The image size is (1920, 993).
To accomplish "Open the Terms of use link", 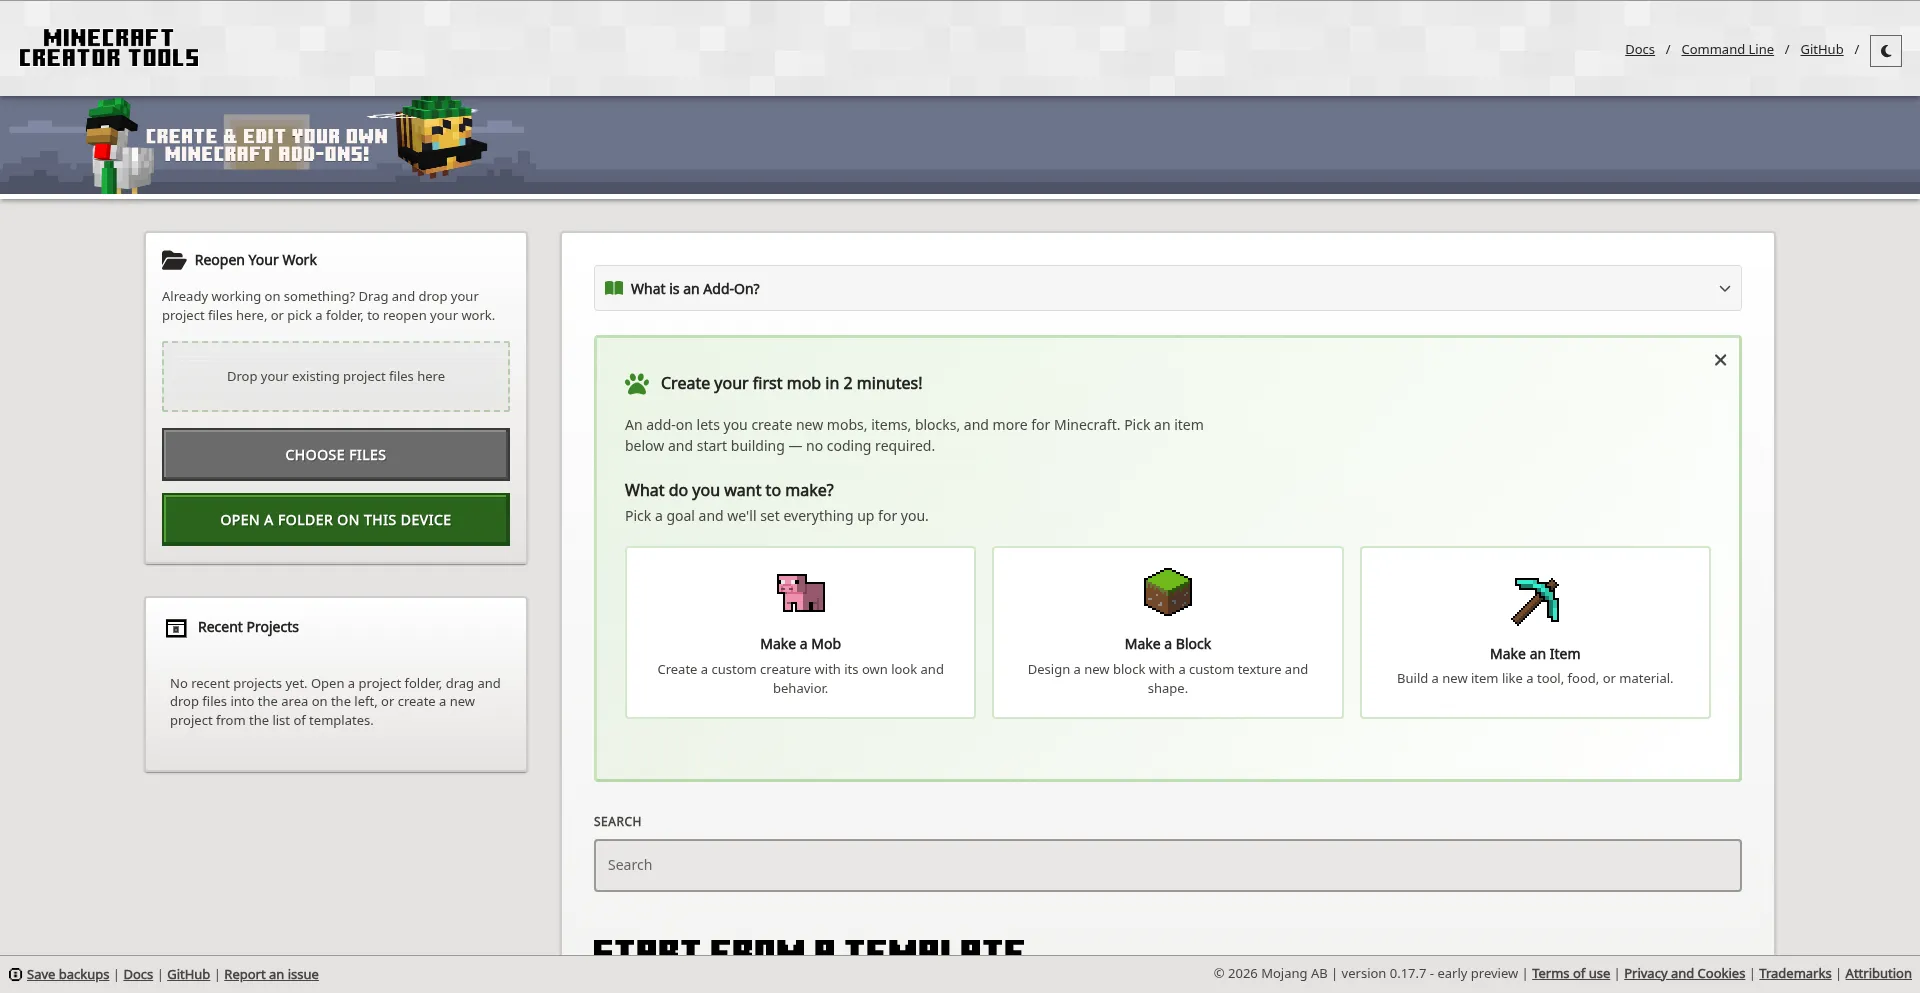I will pyautogui.click(x=1571, y=973).
